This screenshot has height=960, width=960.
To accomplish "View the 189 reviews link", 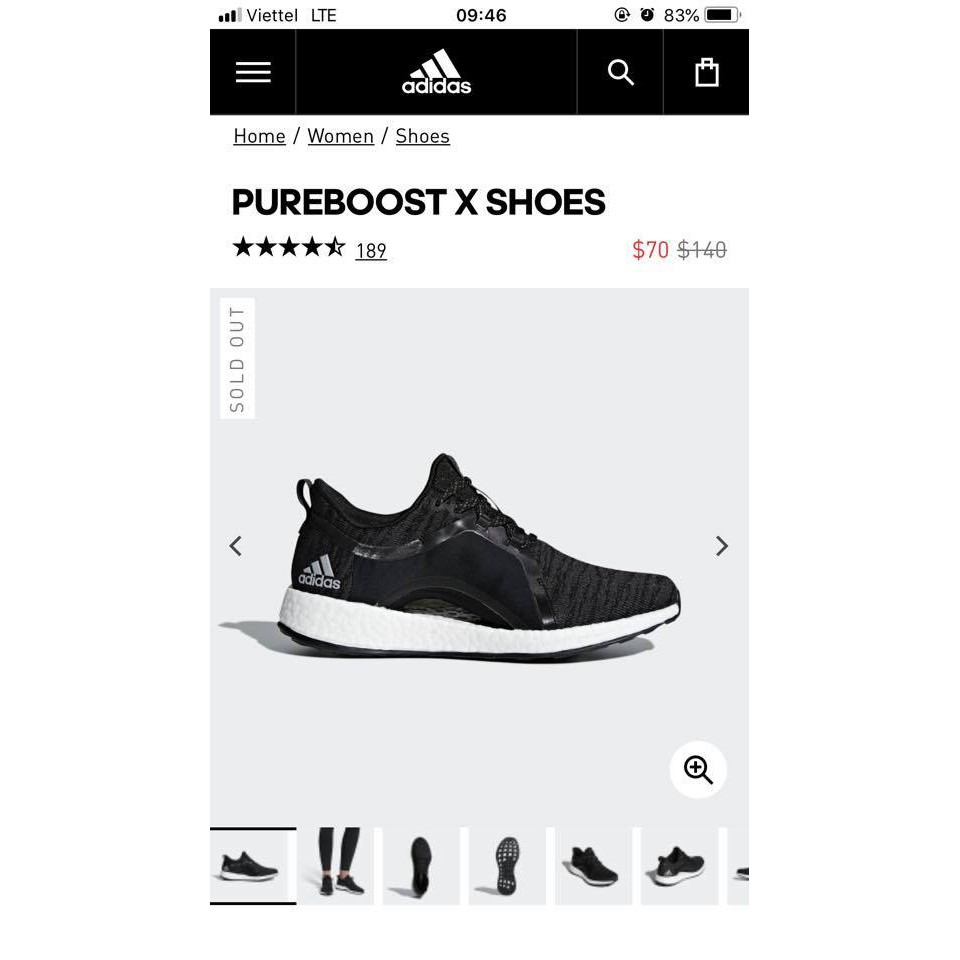I will coord(371,250).
